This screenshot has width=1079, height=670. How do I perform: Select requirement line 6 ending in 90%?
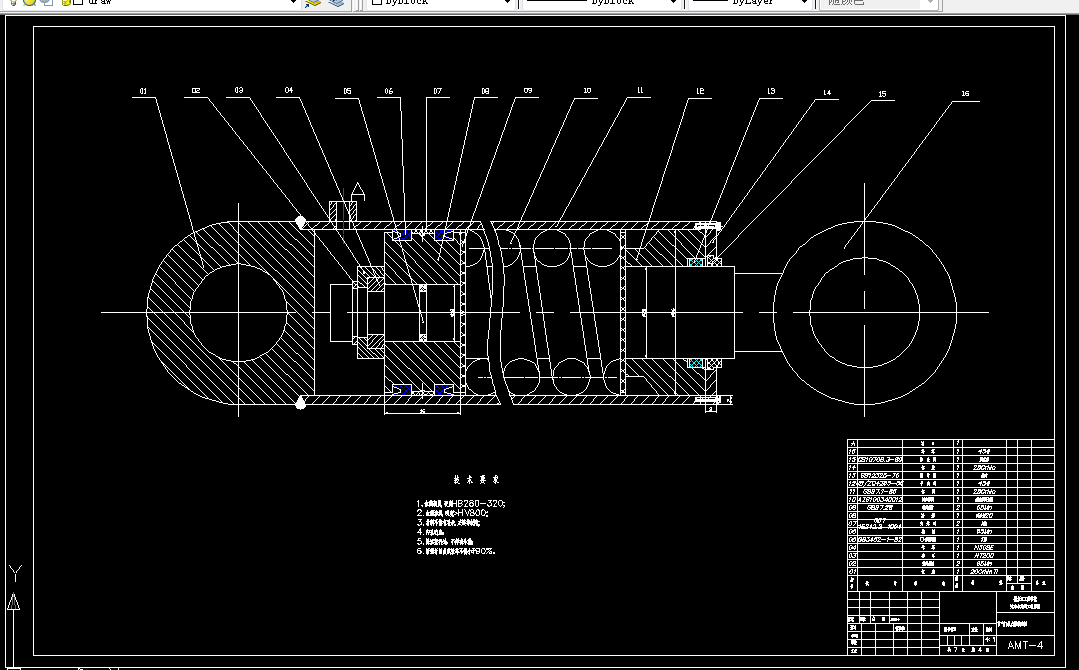pos(456,551)
